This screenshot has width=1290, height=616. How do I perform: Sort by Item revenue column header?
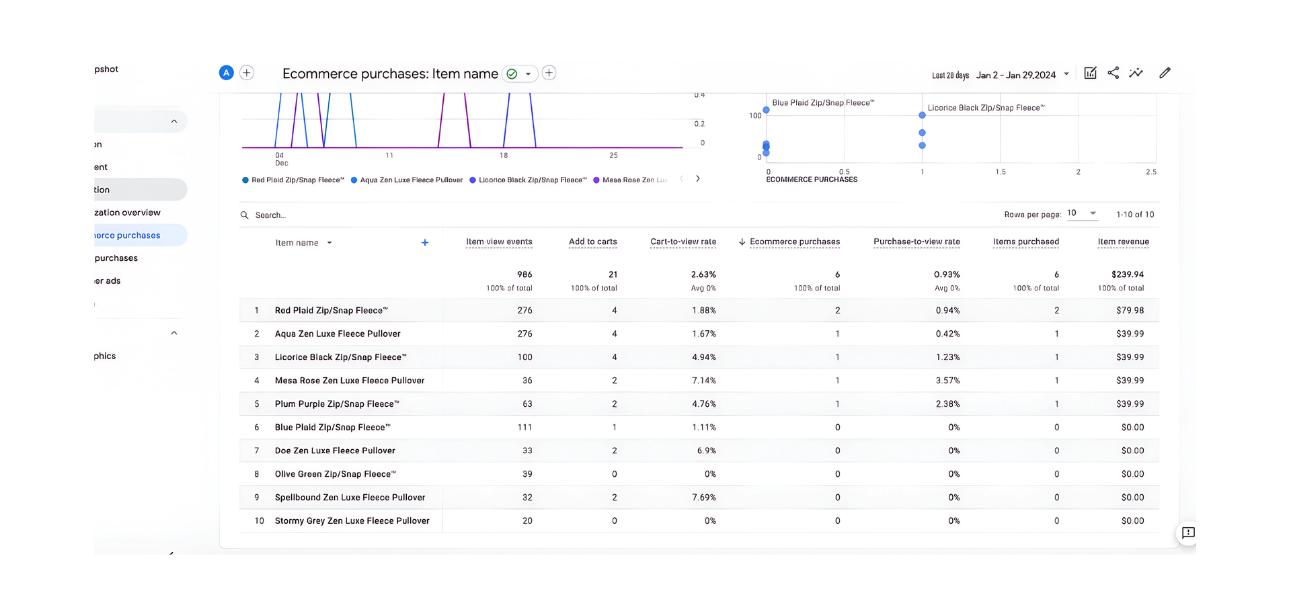(1123, 242)
